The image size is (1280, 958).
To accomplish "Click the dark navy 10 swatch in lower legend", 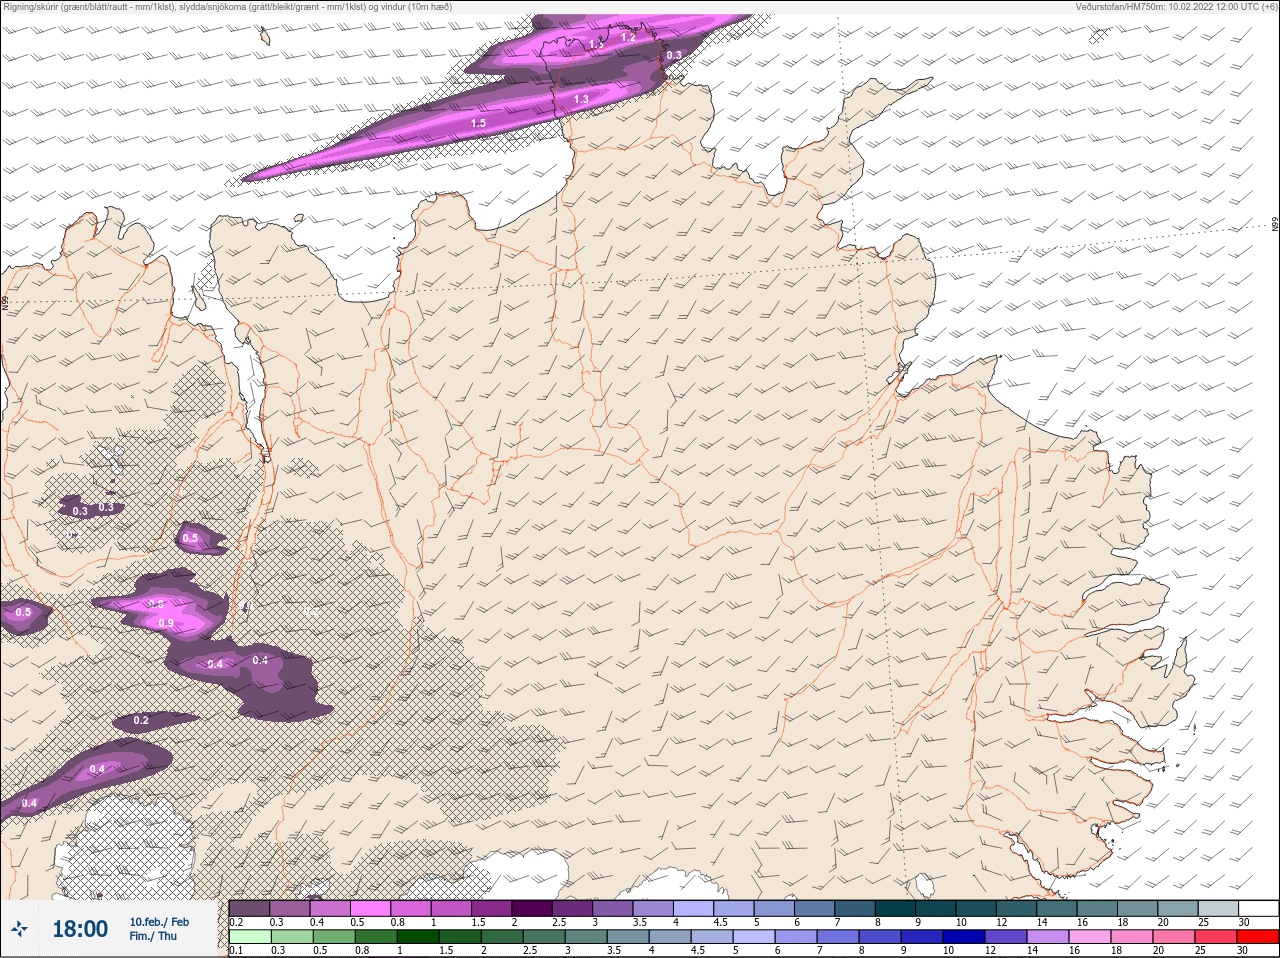I will pyautogui.click(x=963, y=937).
